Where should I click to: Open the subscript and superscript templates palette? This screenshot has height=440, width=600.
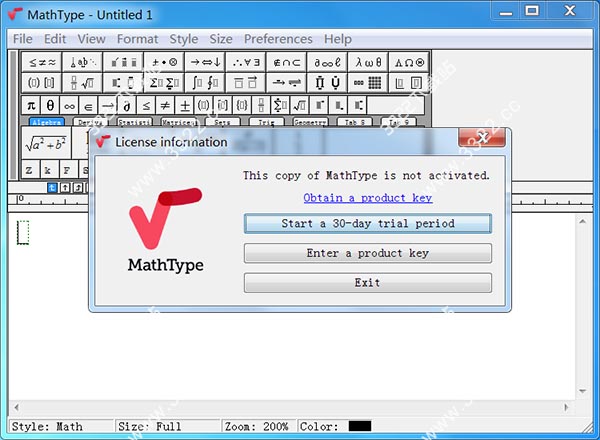pyautogui.click(x=124, y=83)
